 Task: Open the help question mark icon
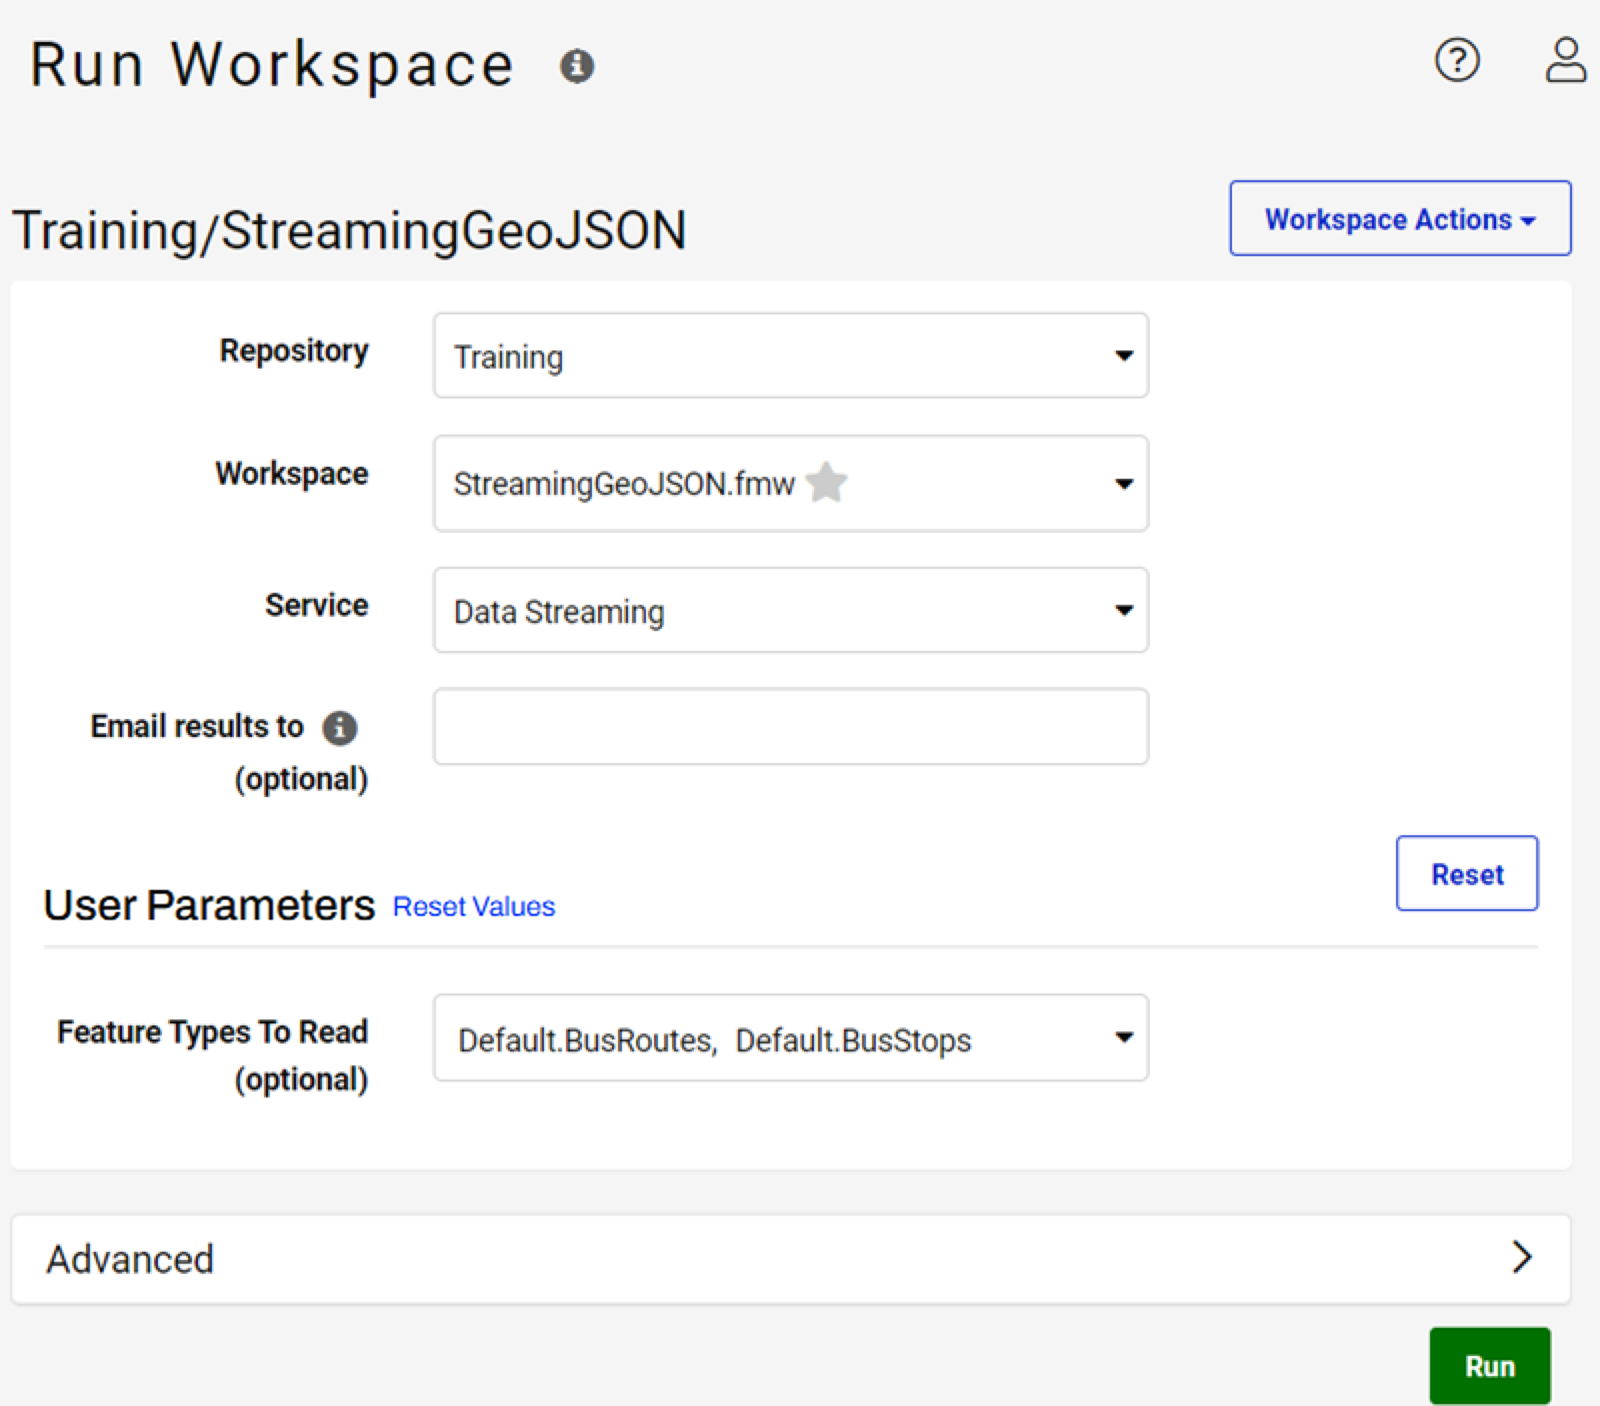point(1457,60)
